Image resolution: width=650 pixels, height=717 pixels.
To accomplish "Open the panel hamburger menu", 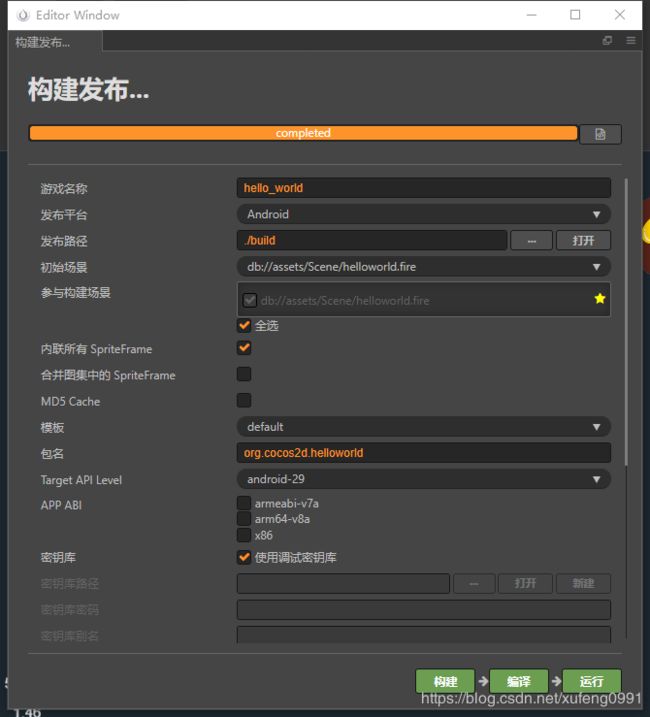I will pos(631,41).
